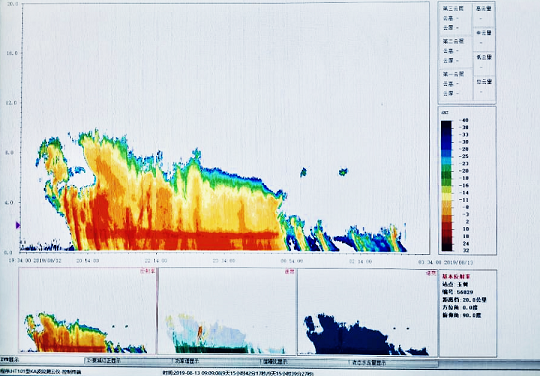Viewport: 540px width, 376px height.
Task: Click the 20:54:00 time label on X axis
Action: [87, 261]
